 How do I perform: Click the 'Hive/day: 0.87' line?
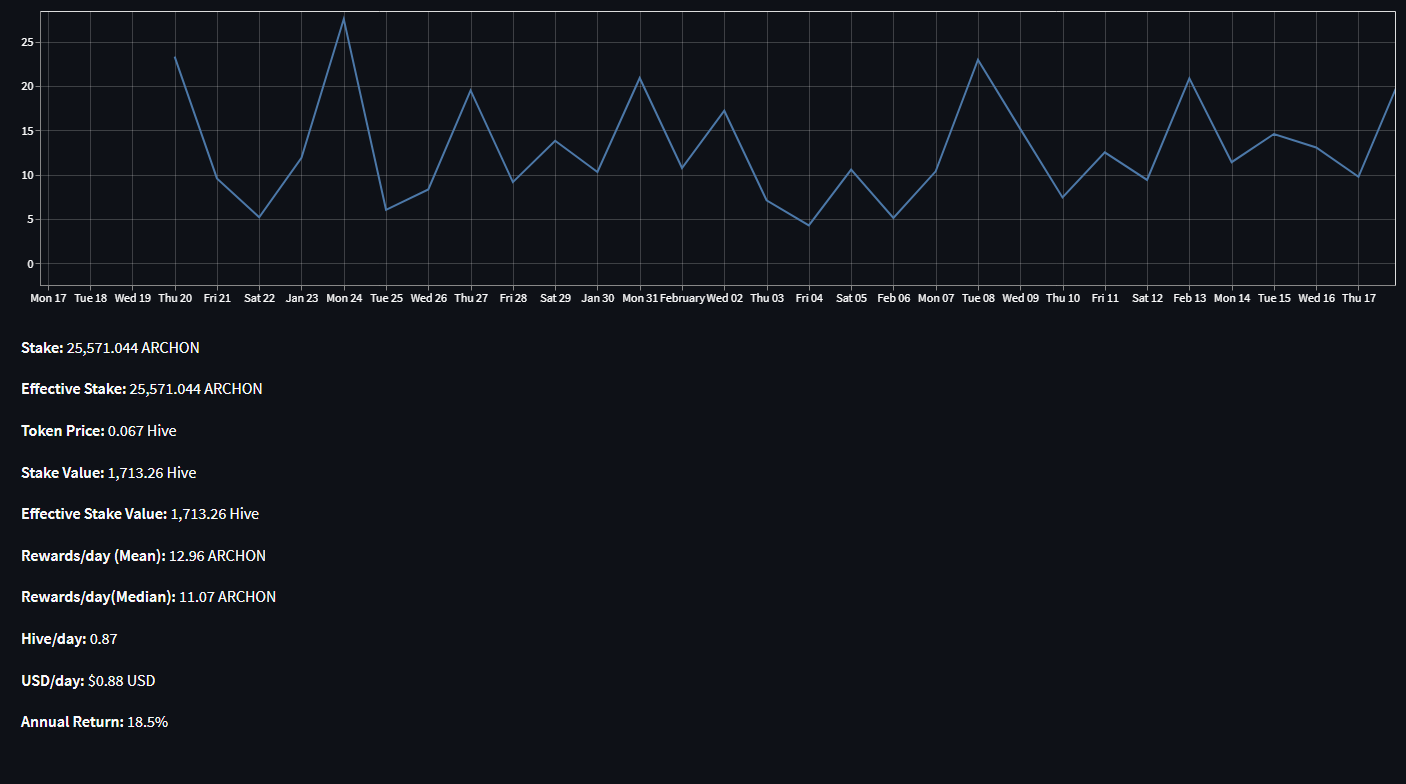tap(69, 639)
